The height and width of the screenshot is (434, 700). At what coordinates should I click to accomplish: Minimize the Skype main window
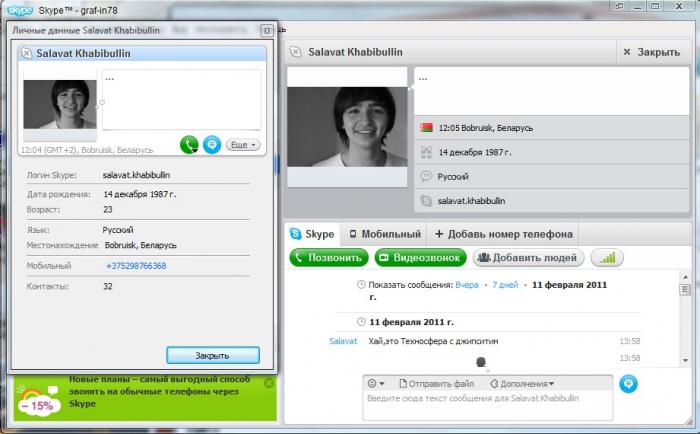coord(638,6)
